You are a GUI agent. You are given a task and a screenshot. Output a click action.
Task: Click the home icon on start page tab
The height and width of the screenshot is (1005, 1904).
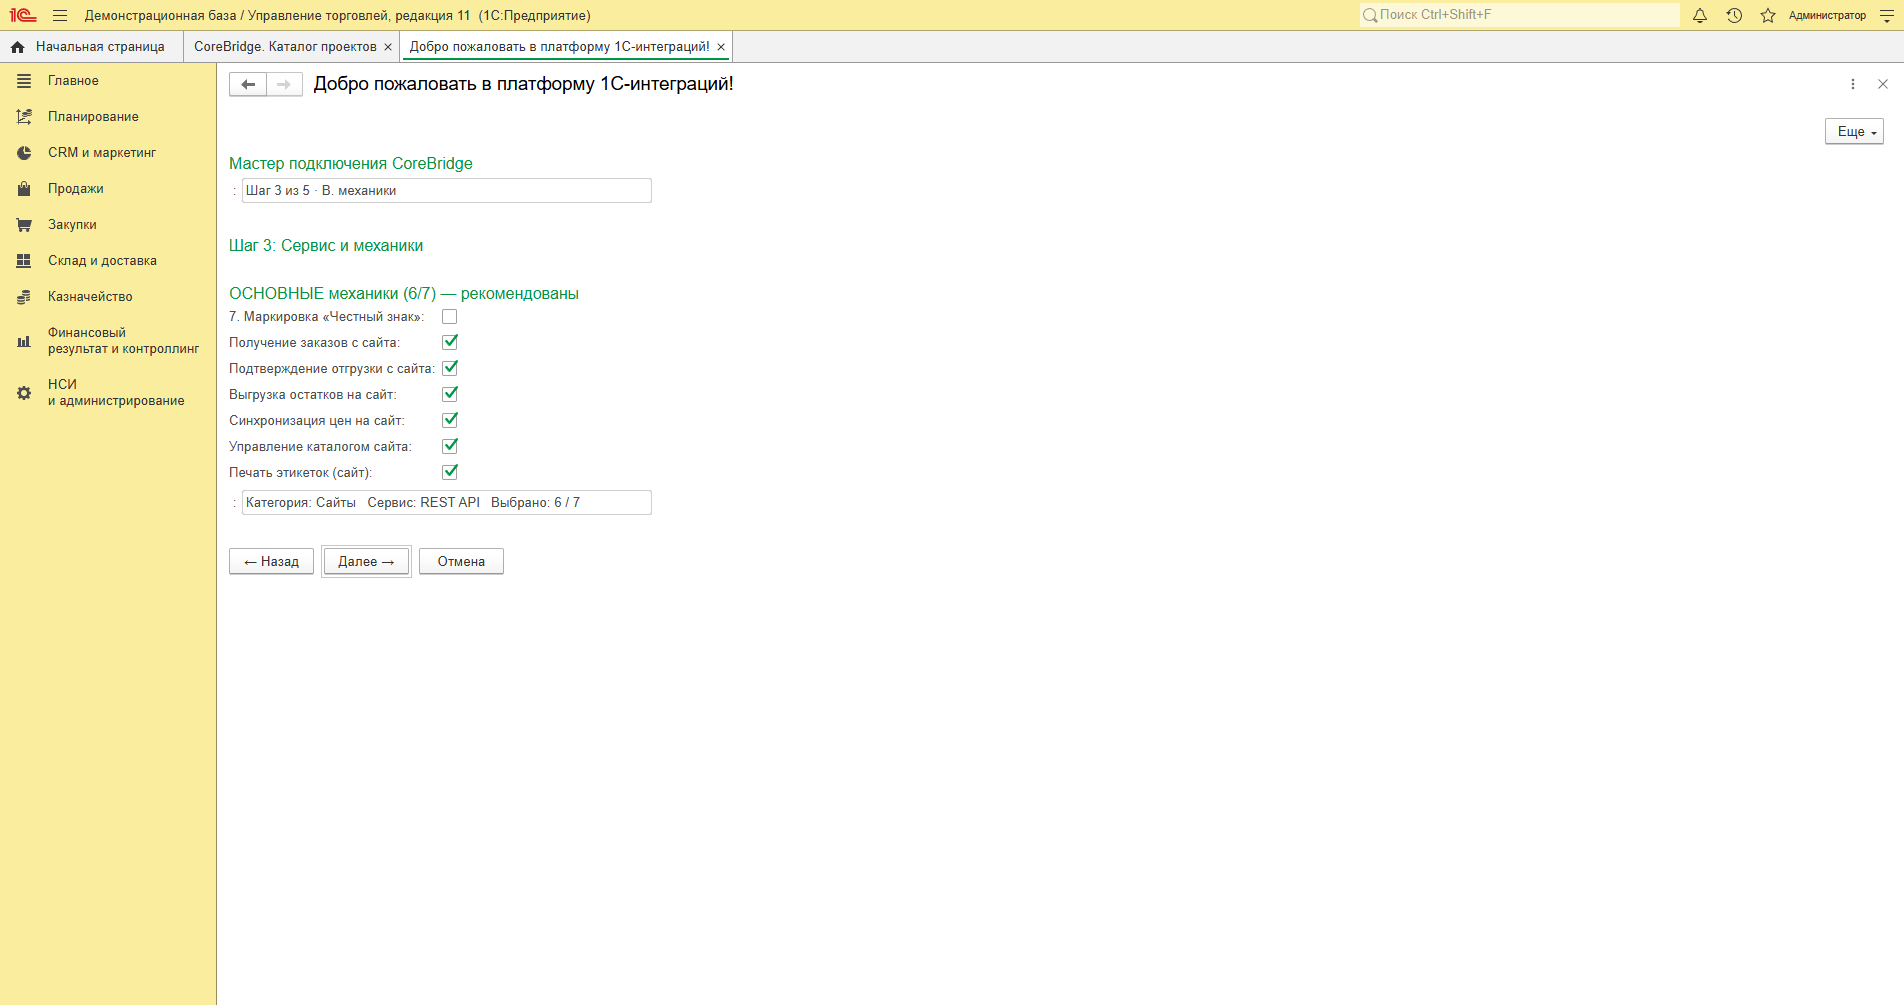point(17,47)
